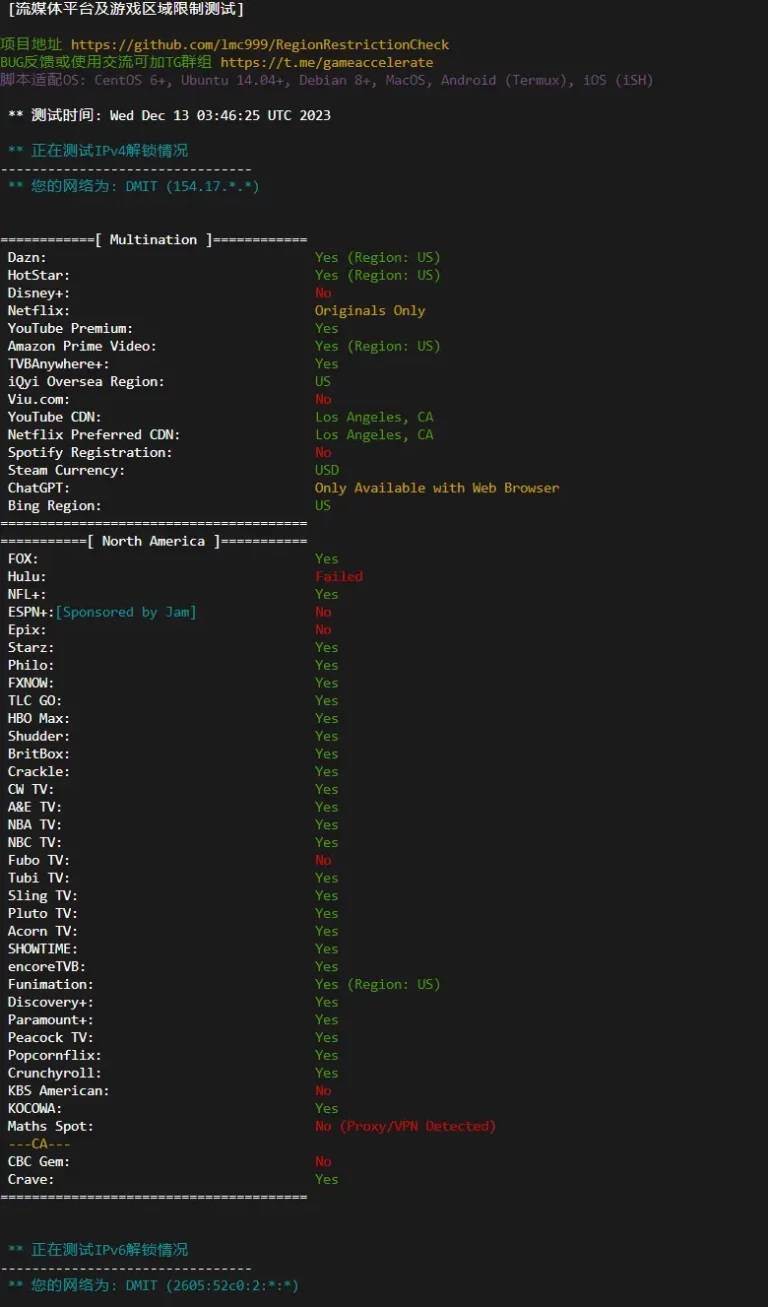Screen dimensions: 768x1307
Task: Click the Hulu 'Failed' result
Action: [339, 577]
